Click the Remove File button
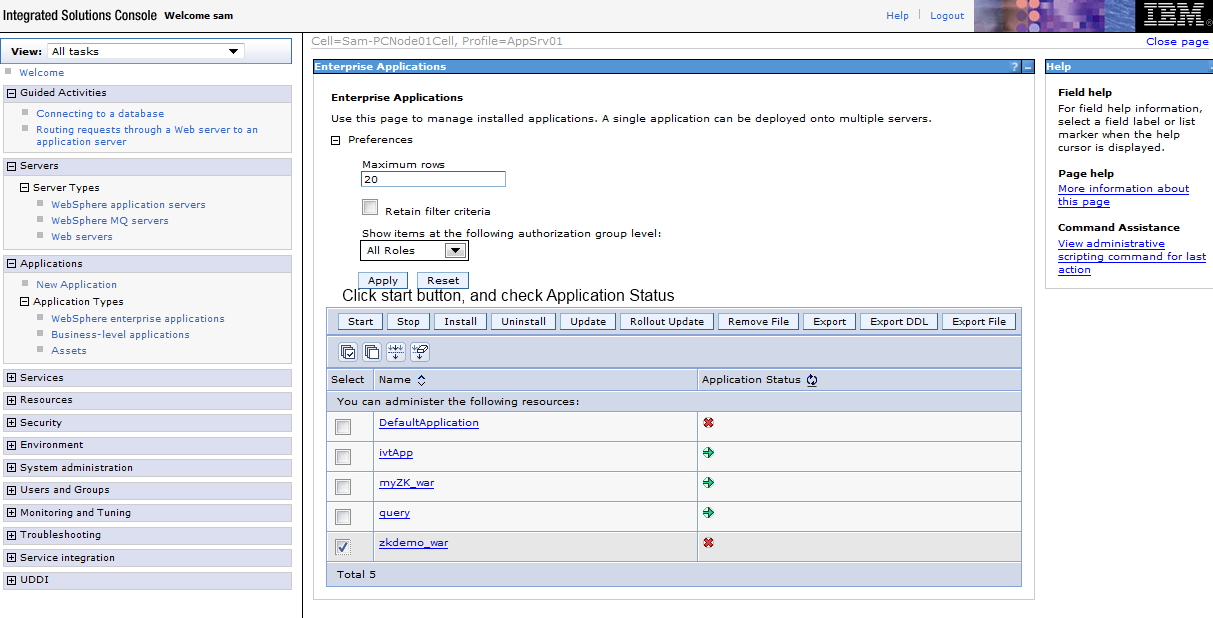 click(758, 322)
